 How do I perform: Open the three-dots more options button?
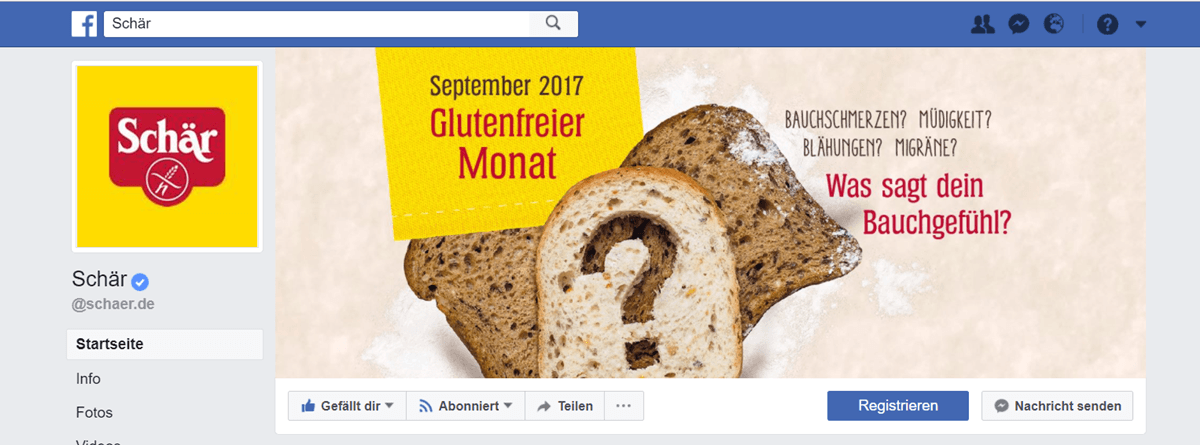pyautogui.click(x=624, y=406)
